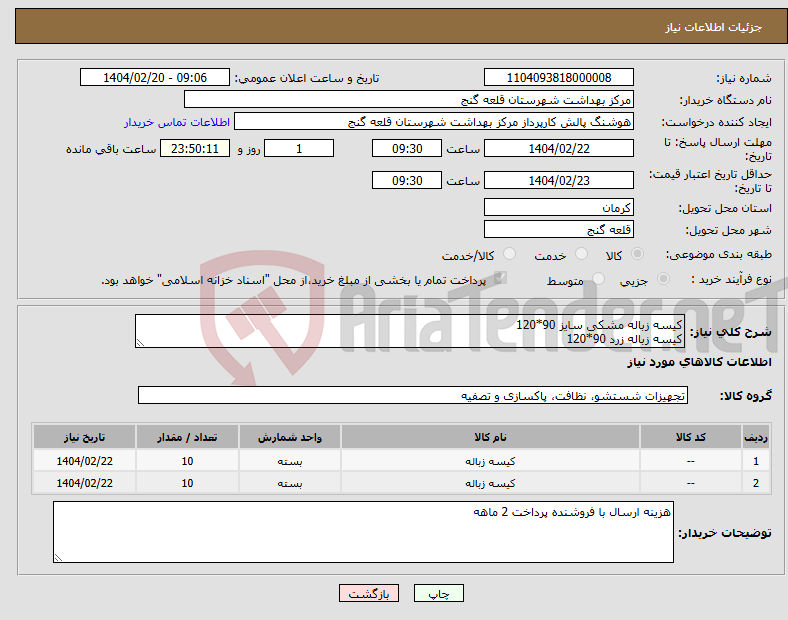Click unit بسته in row 1
Image resolution: width=788 pixels, height=620 pixels.
[290, 461]
